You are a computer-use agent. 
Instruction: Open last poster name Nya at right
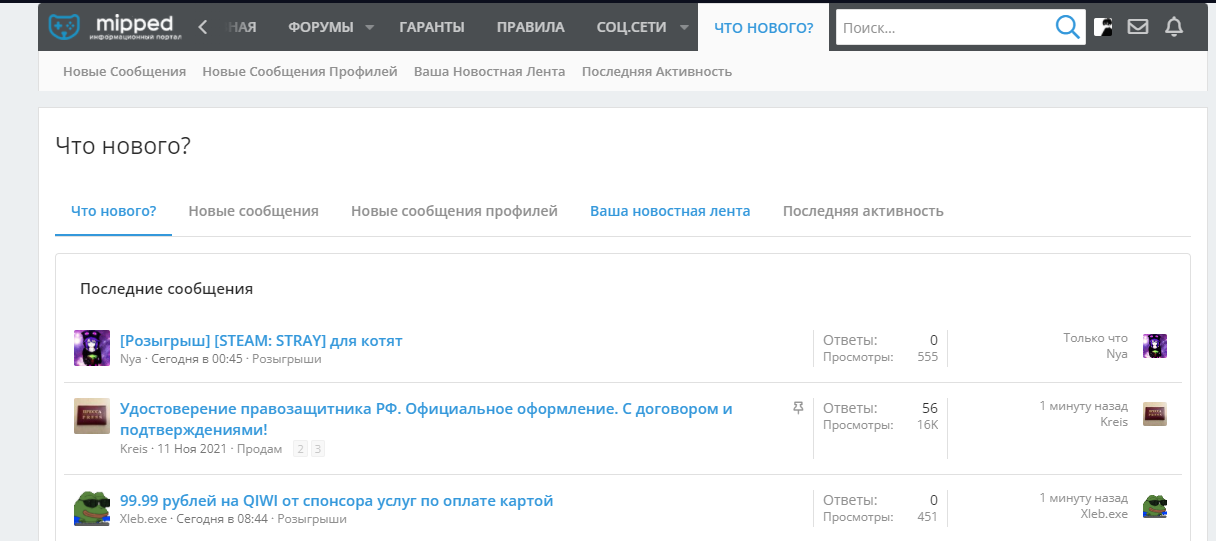[x=1117, y=354]
